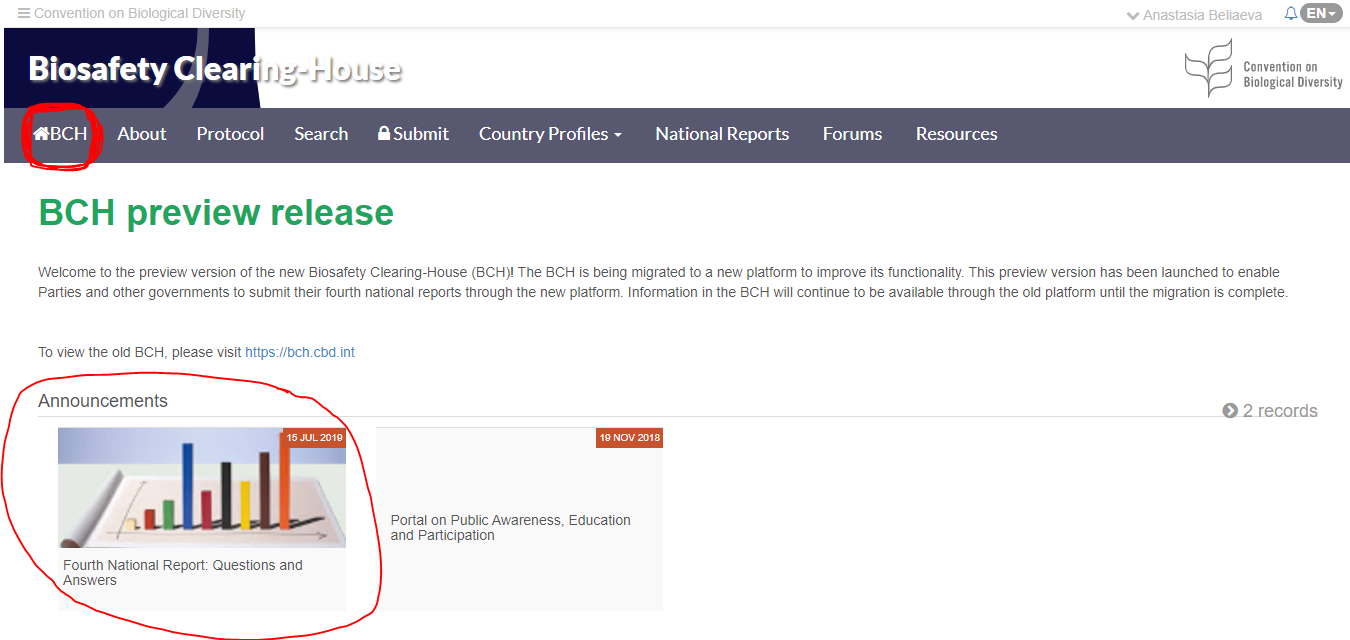Follow the https://bch.cbd.int link
1350x640 pixels.
pyautogui.click(x=300, y=352)
